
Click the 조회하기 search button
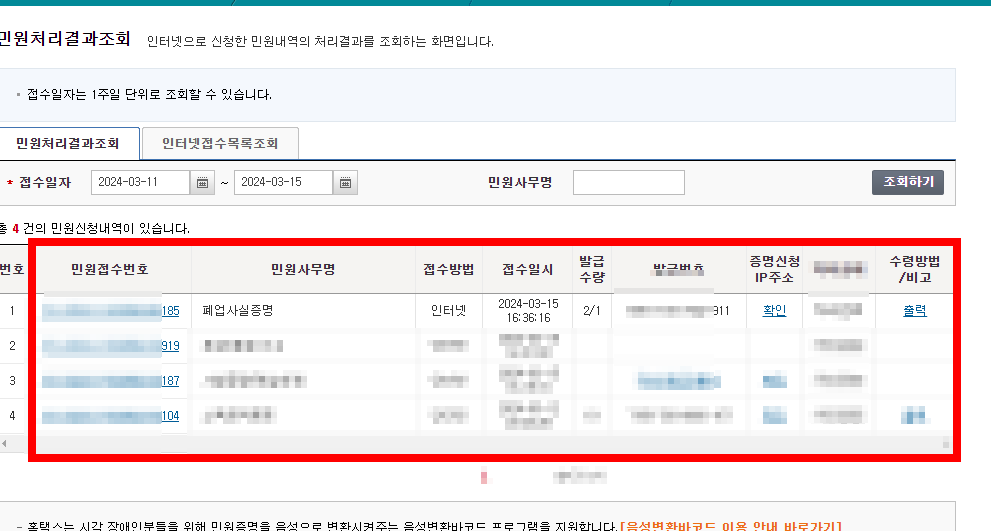pyautogui.click(x=908, y=182)
